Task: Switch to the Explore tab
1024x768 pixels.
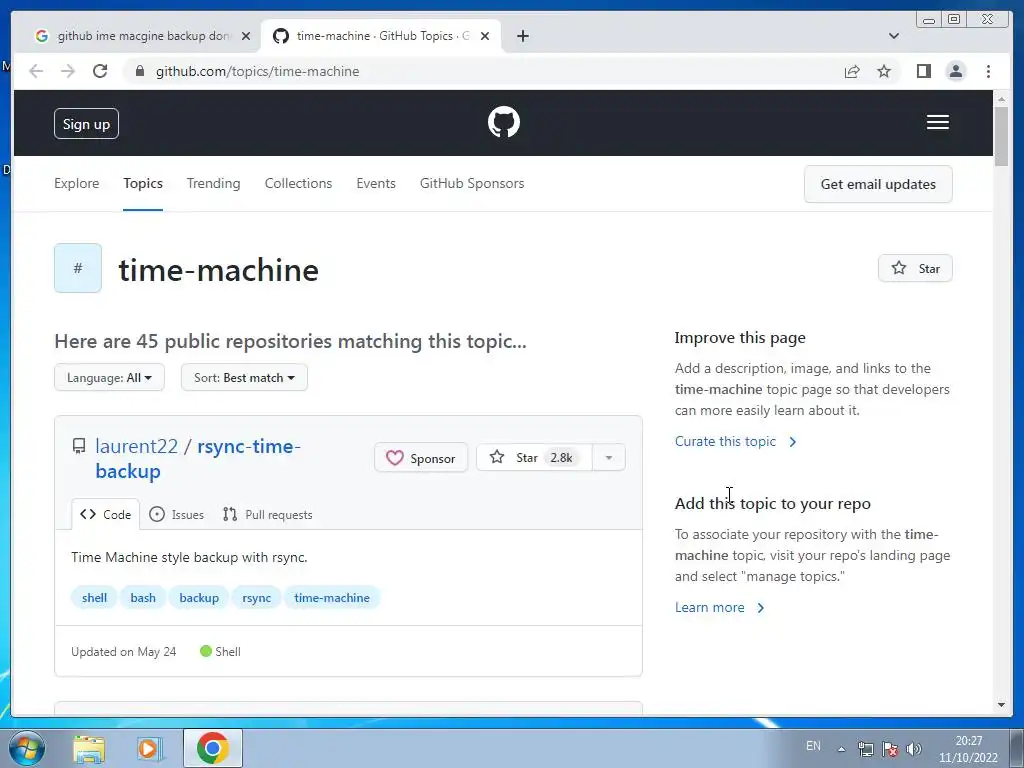Action: point(76,184)
